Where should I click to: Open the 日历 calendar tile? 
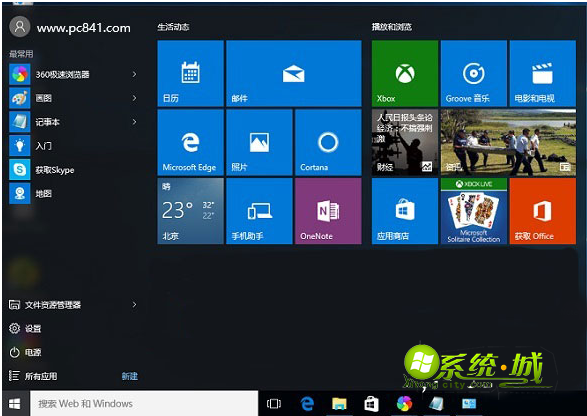click(191, 73)
